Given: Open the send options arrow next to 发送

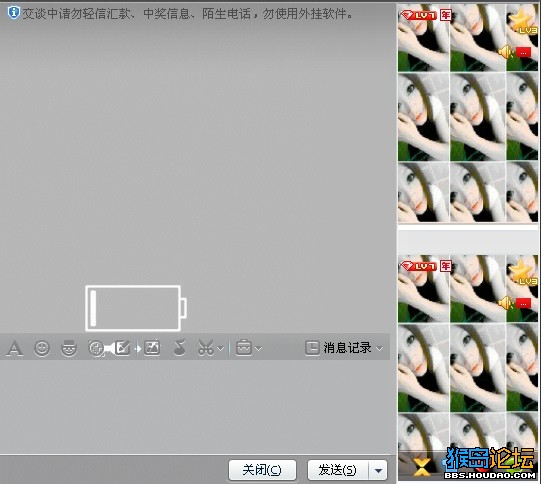Looking at the screenshot, I should pos(378,471).
